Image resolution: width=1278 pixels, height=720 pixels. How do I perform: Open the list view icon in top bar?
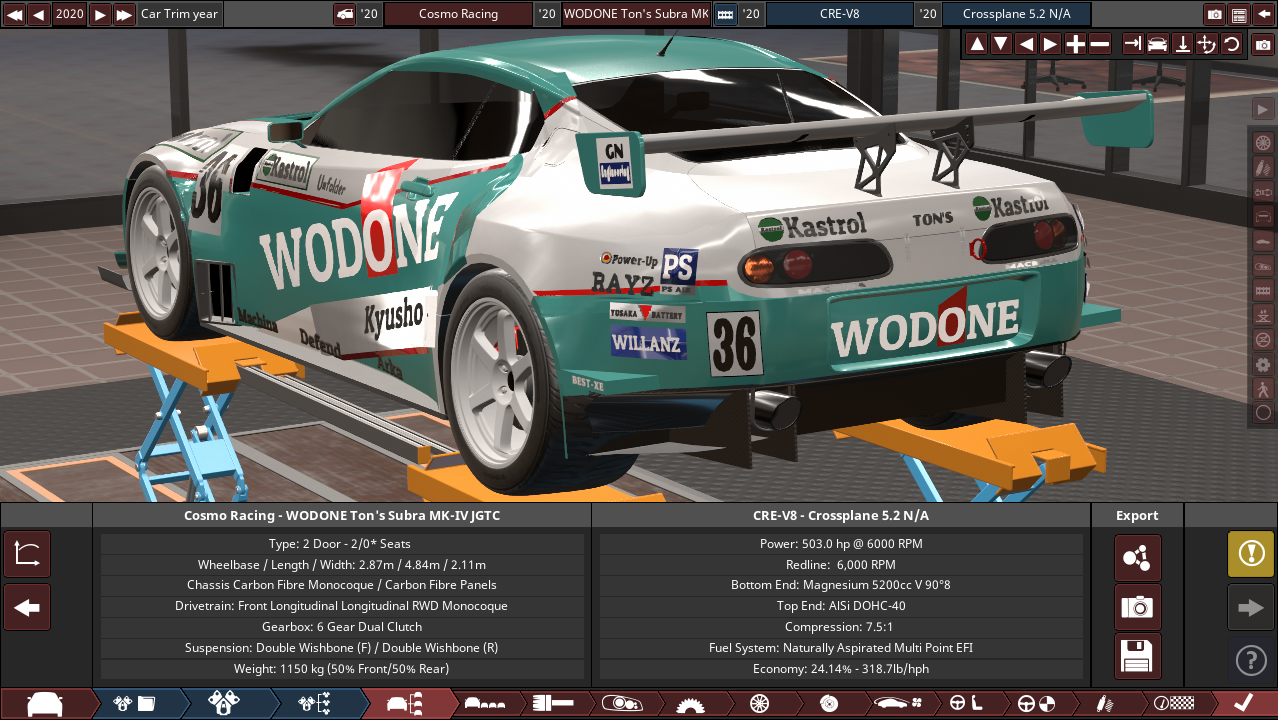tap(1239, 14)
